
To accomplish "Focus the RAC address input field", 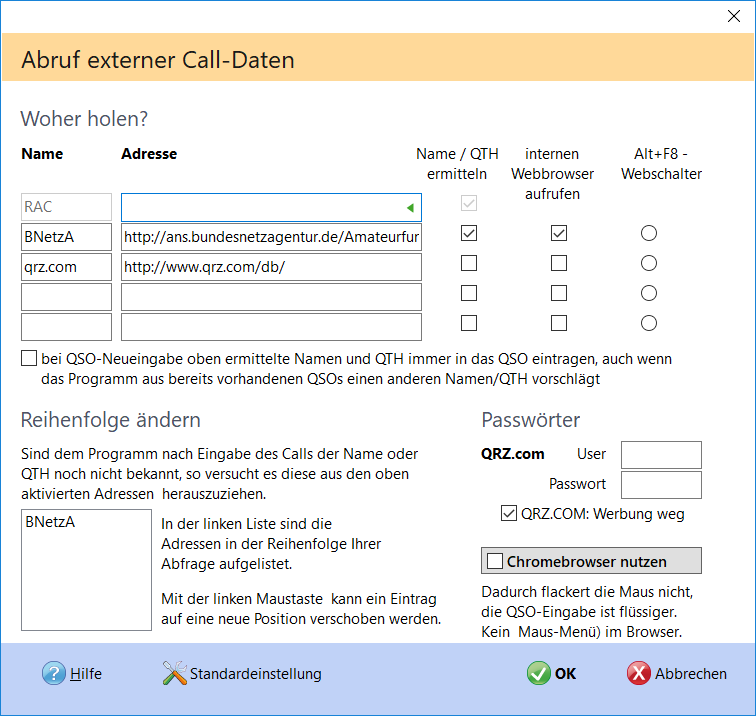I will [x=271, y=207].
